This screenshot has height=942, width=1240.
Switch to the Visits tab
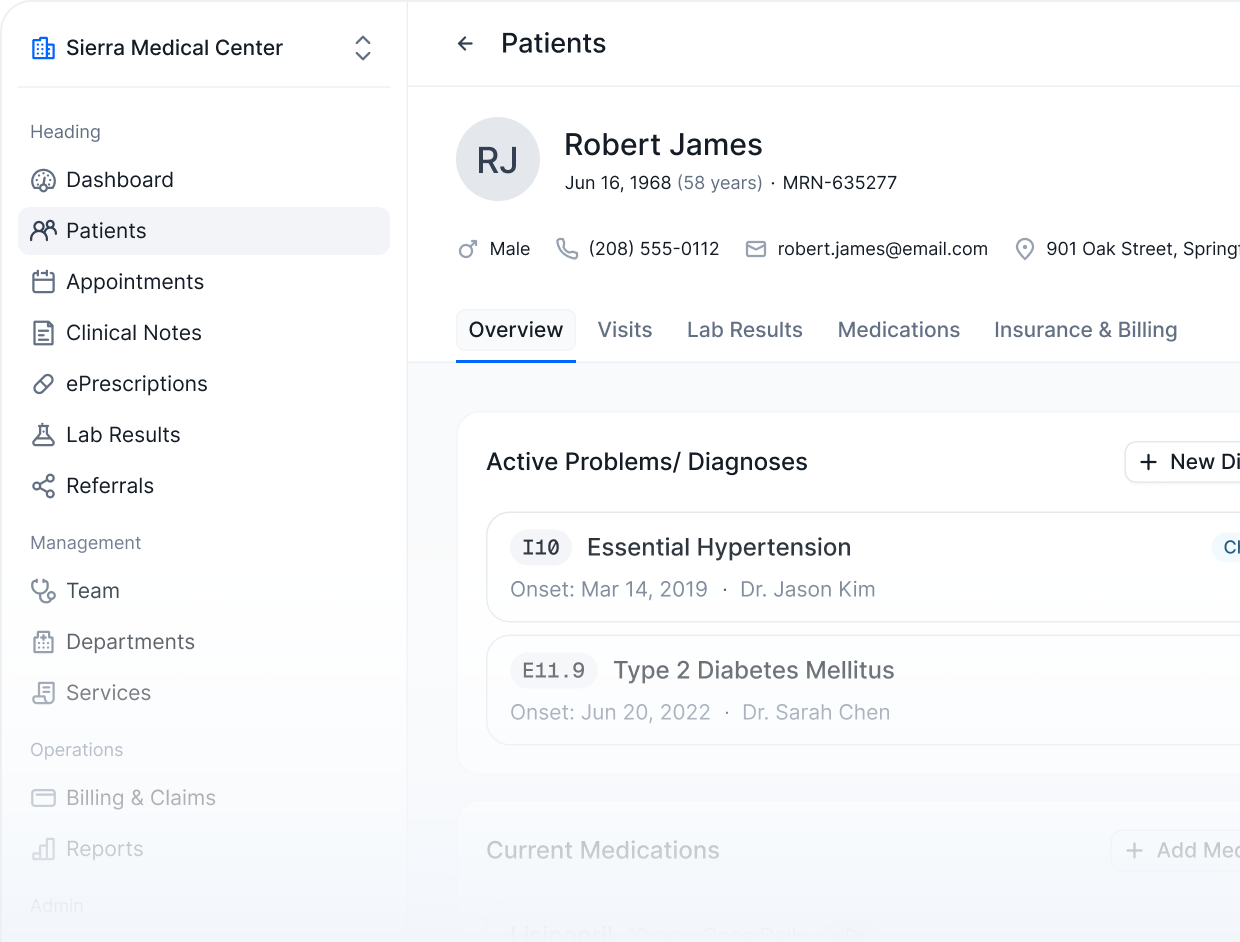click(625, 330)
